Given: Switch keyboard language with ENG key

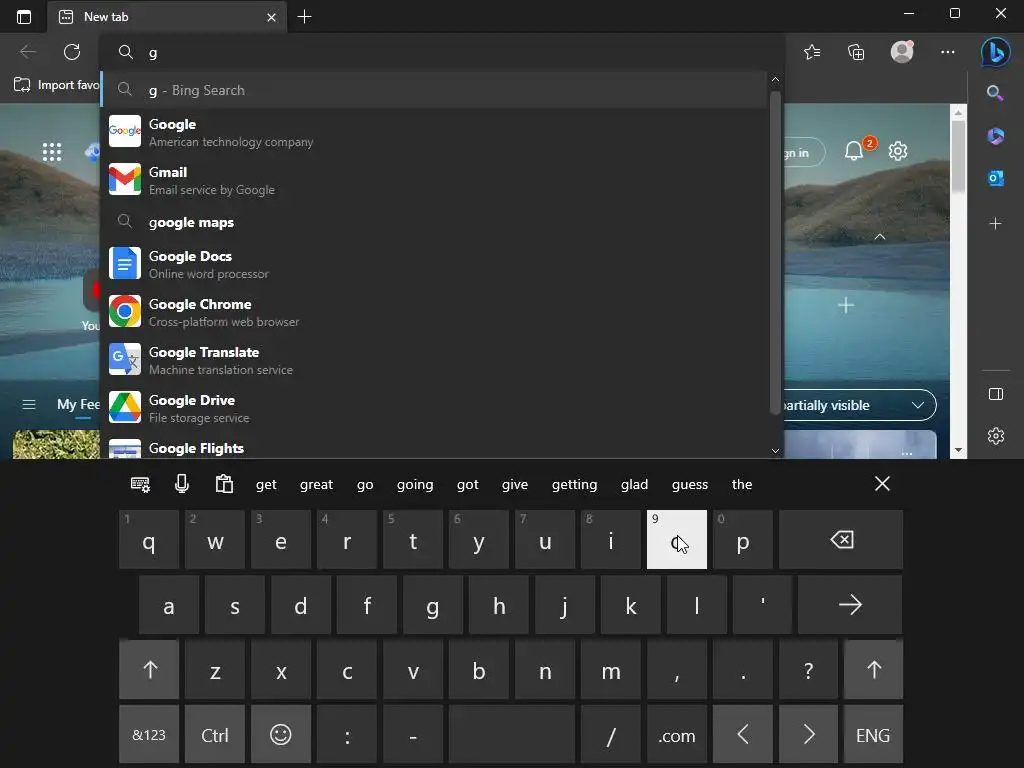Looking at the screenshot, I should tap(873, 735).
